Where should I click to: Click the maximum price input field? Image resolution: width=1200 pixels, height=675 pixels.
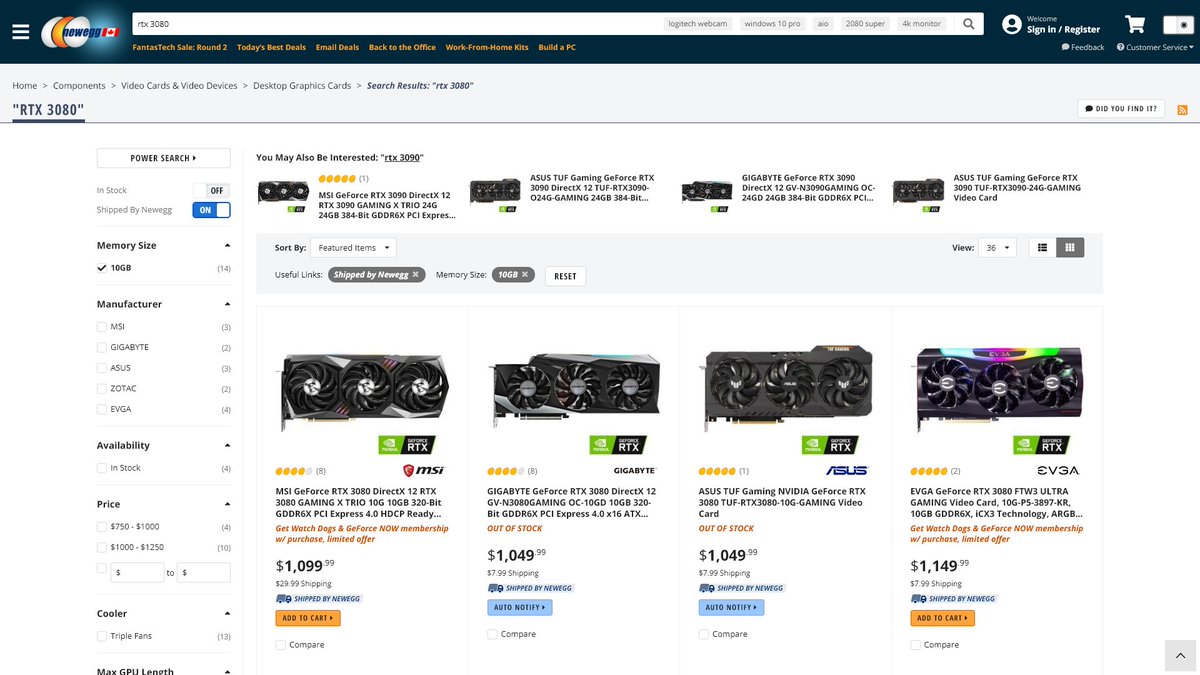pos(205,573)
